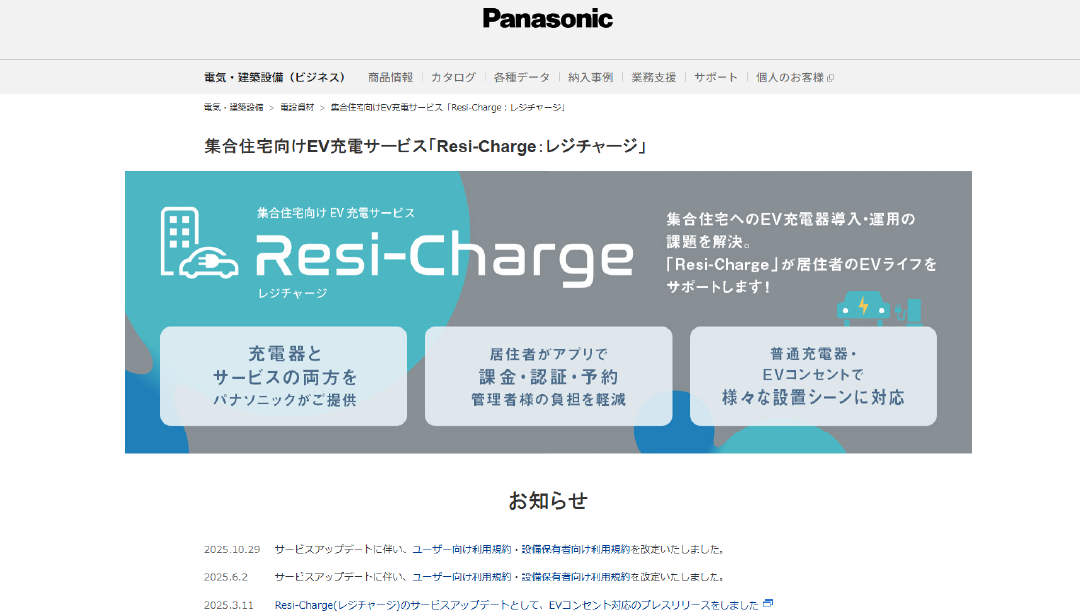Select 各種データ in the navigation bar
This screenshot has width=1080, height=611.
521,76
